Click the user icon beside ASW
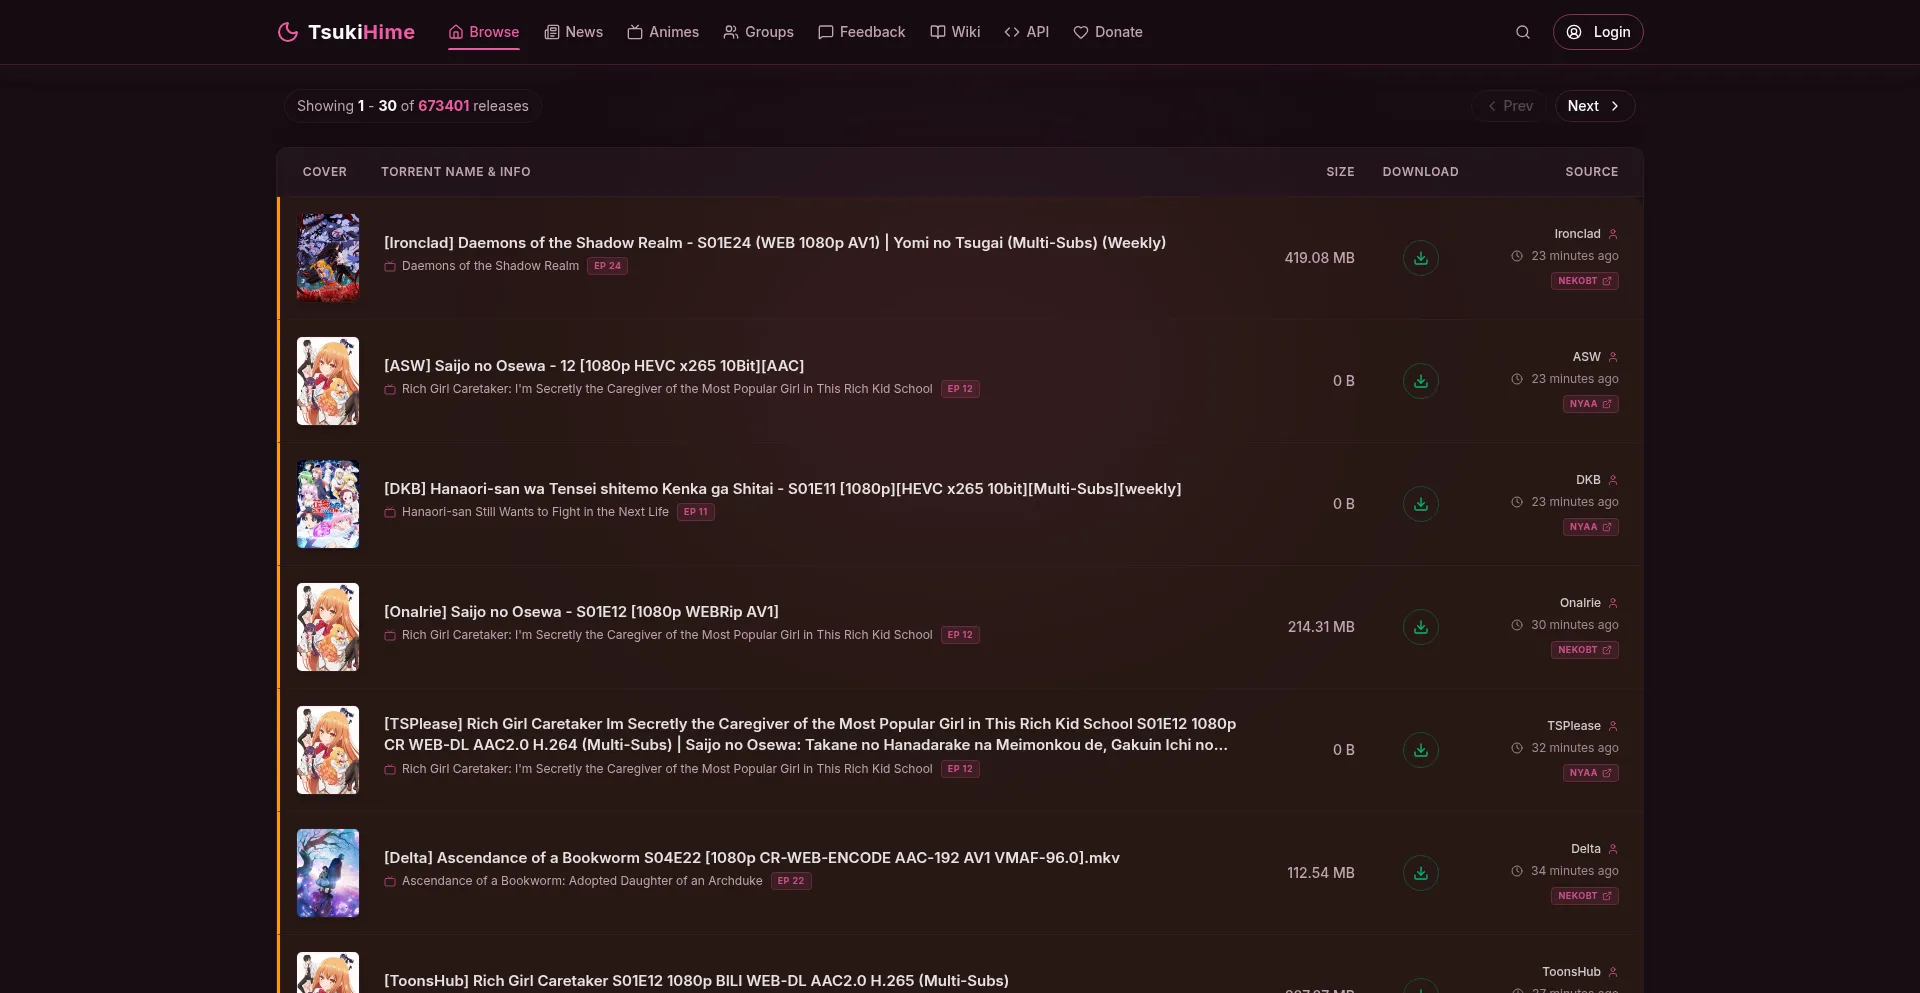The width and height of the screenshot is (1920, 993). (x=1612, y=357)
